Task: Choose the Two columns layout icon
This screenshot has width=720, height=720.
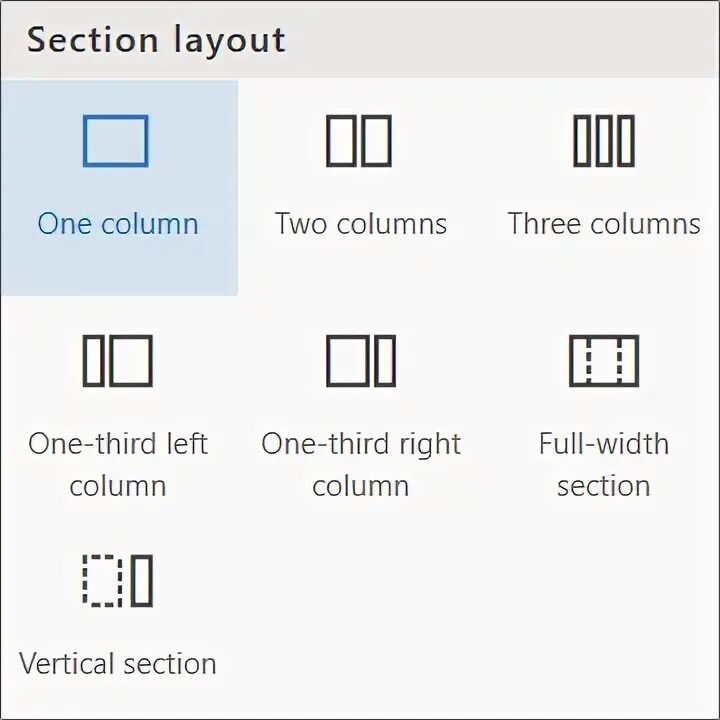Action: (359, 141)
